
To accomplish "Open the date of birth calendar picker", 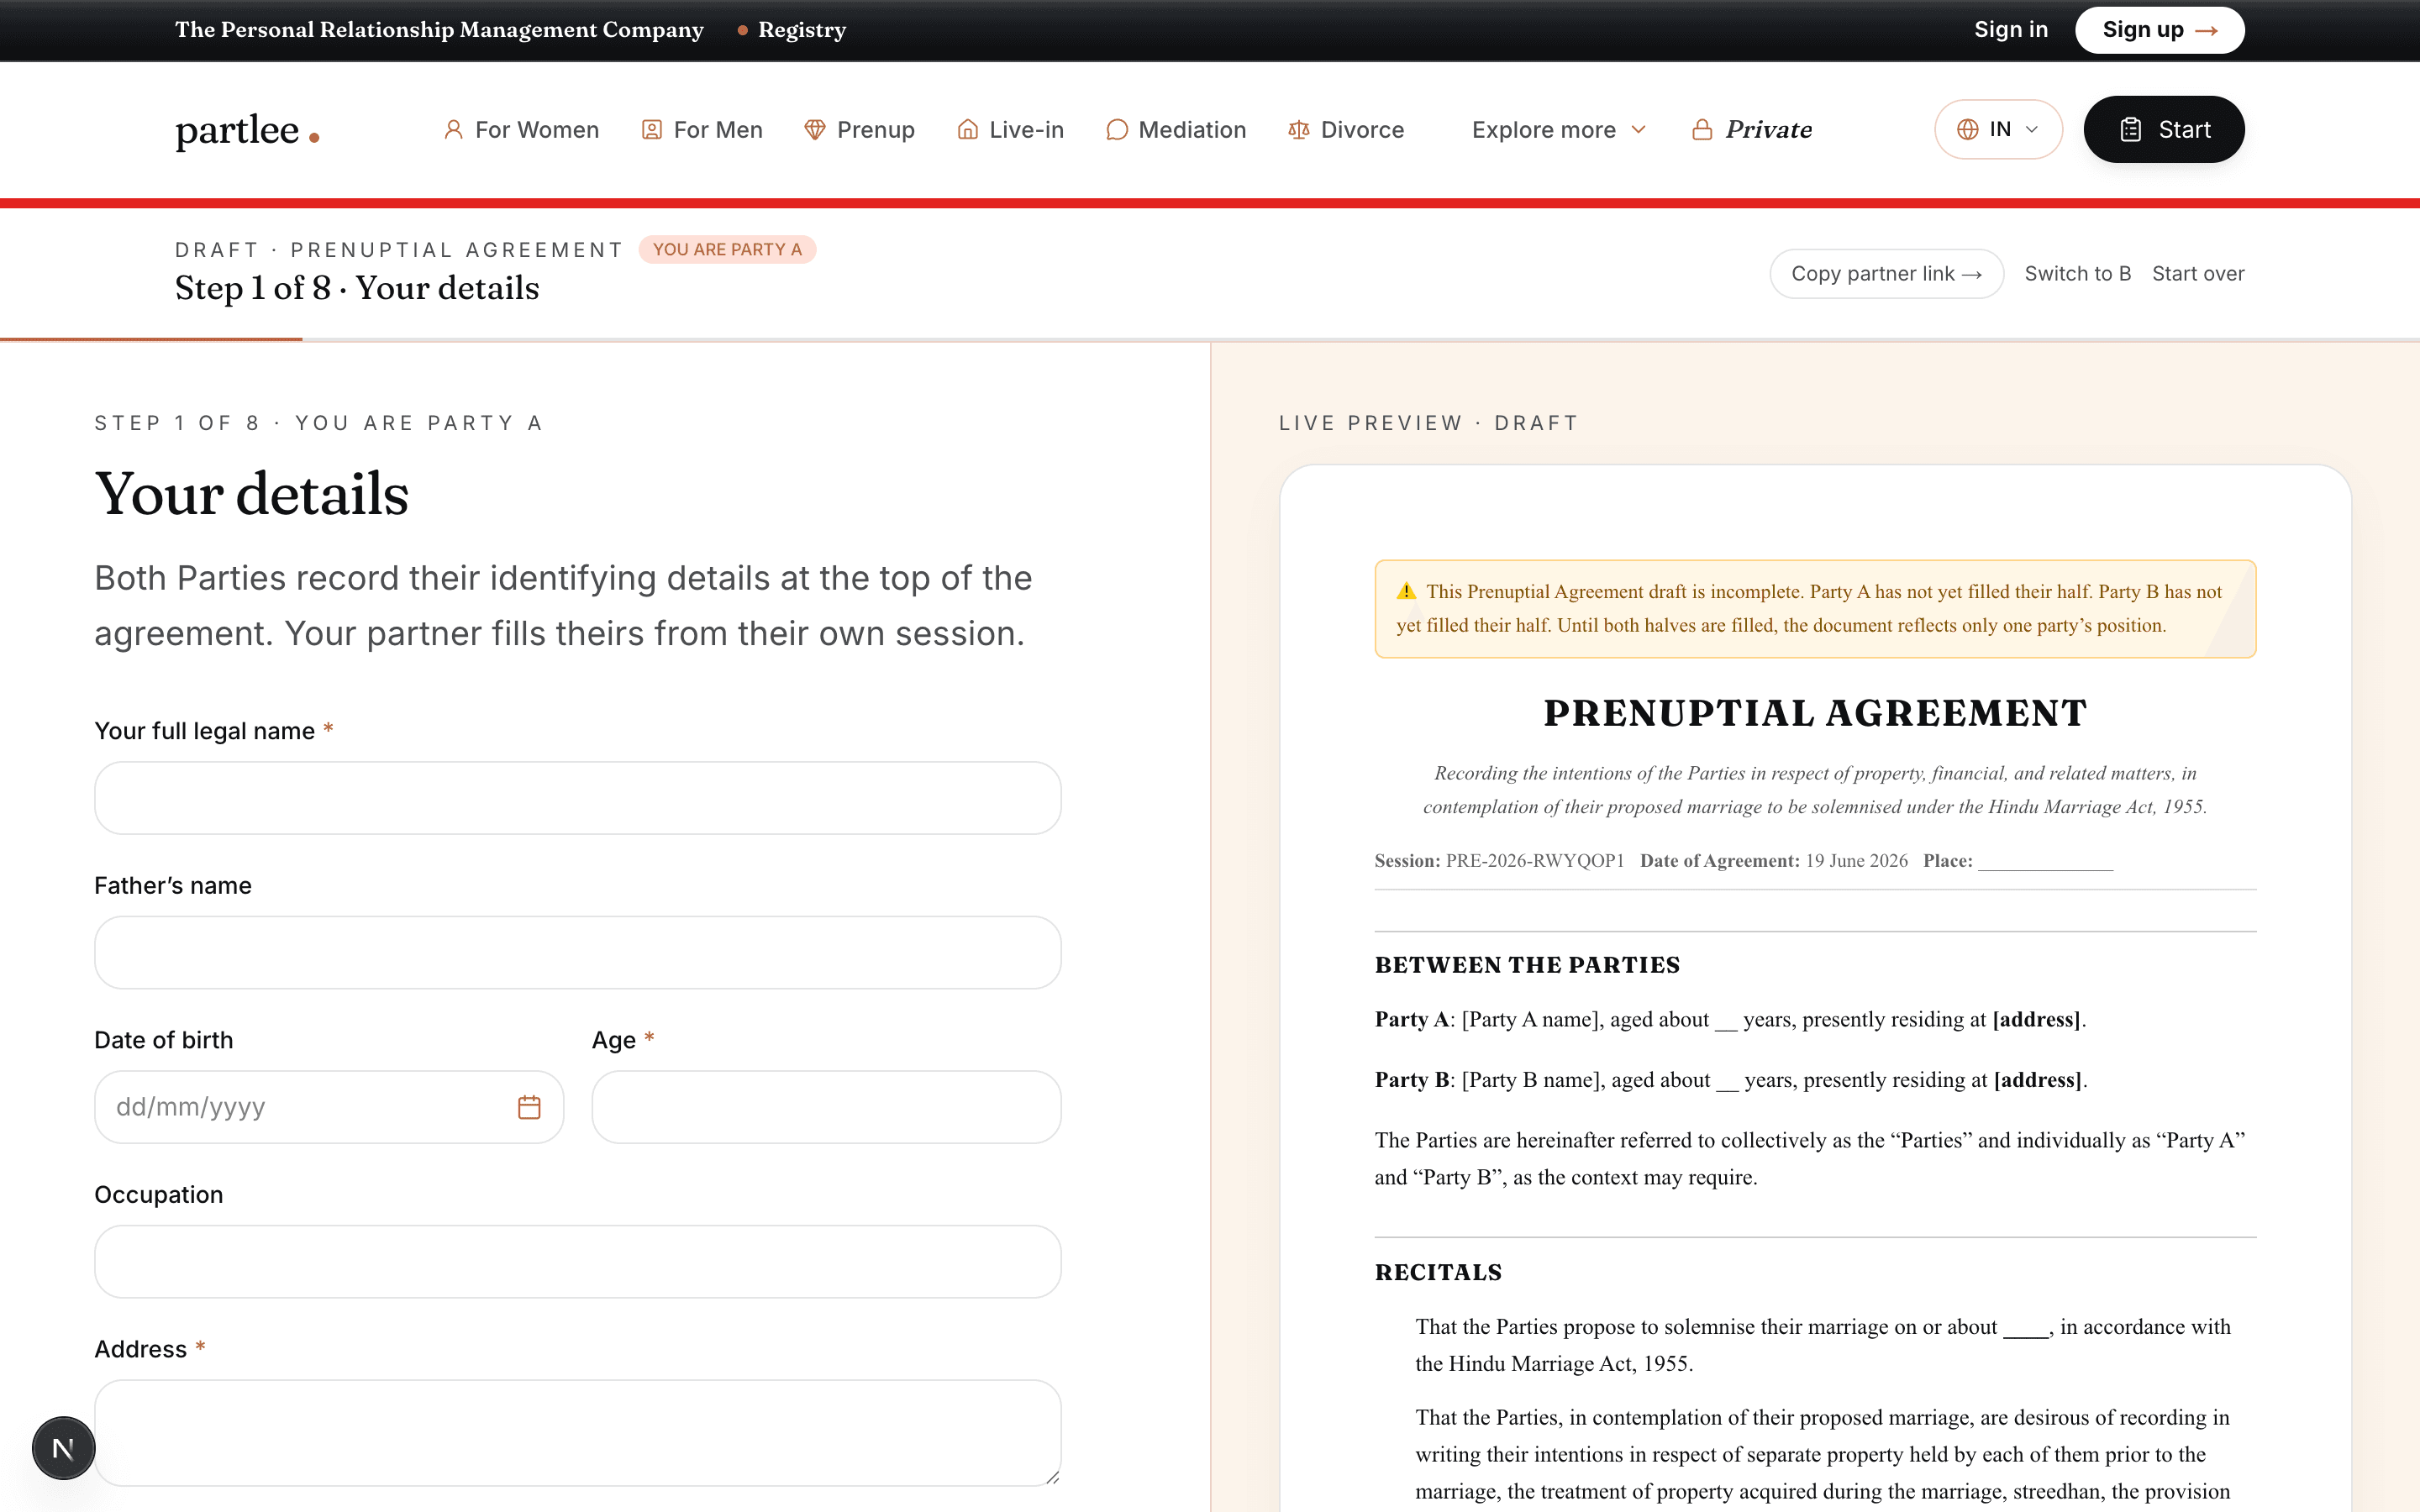I will [529, 1107].
